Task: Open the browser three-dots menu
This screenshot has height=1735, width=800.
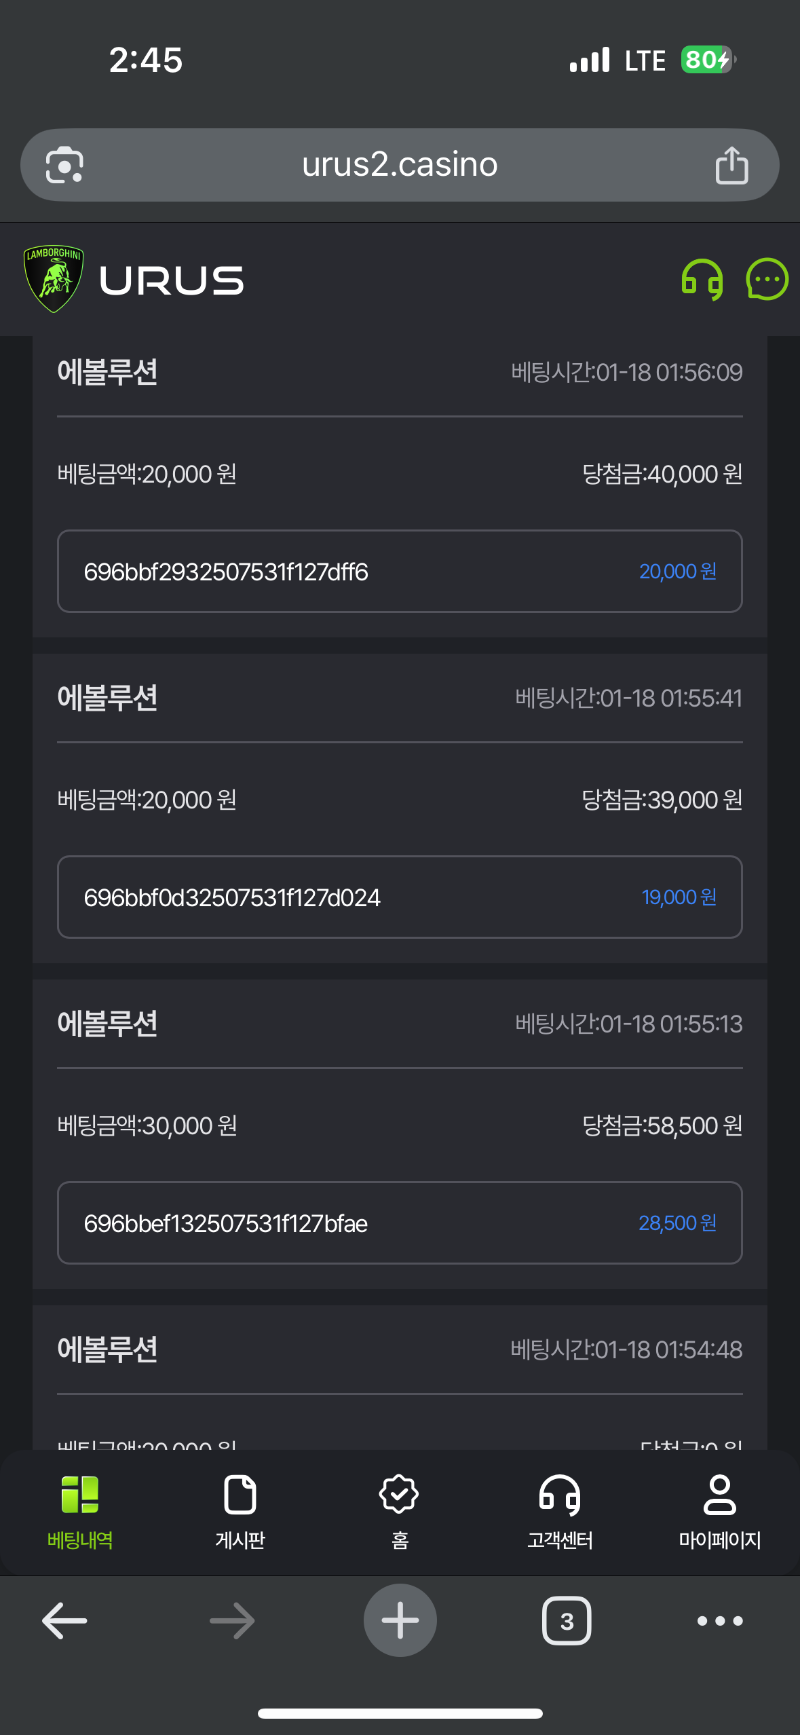Action: [720, 1620]
